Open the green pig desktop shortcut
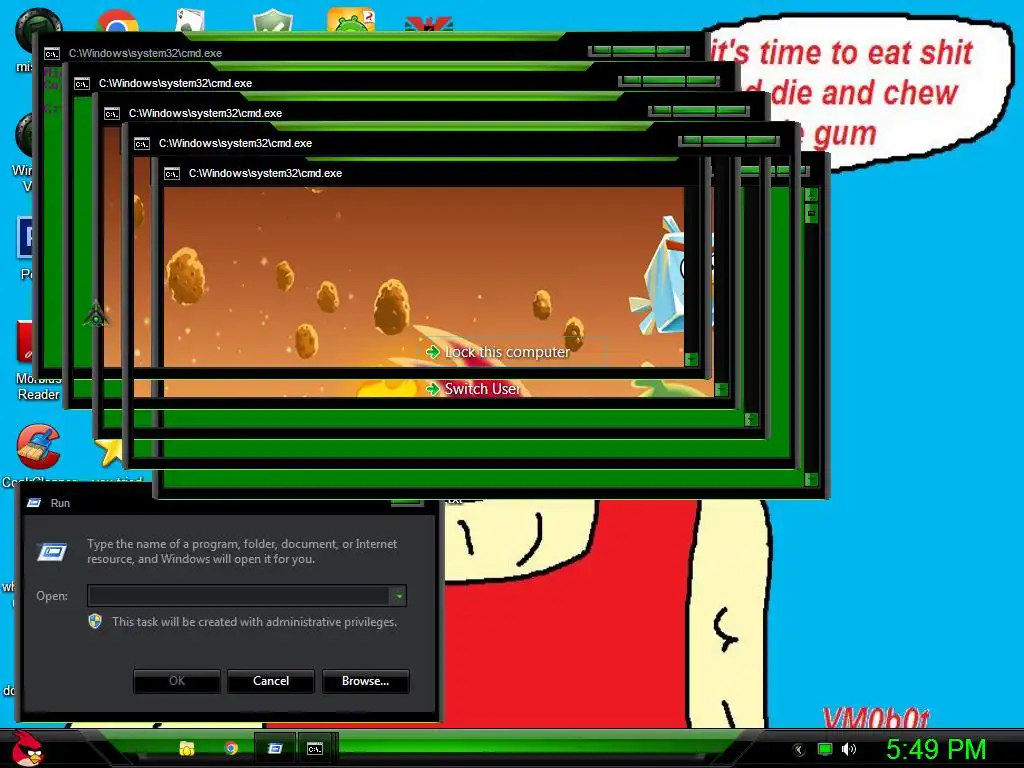 (x=351, y=20)
